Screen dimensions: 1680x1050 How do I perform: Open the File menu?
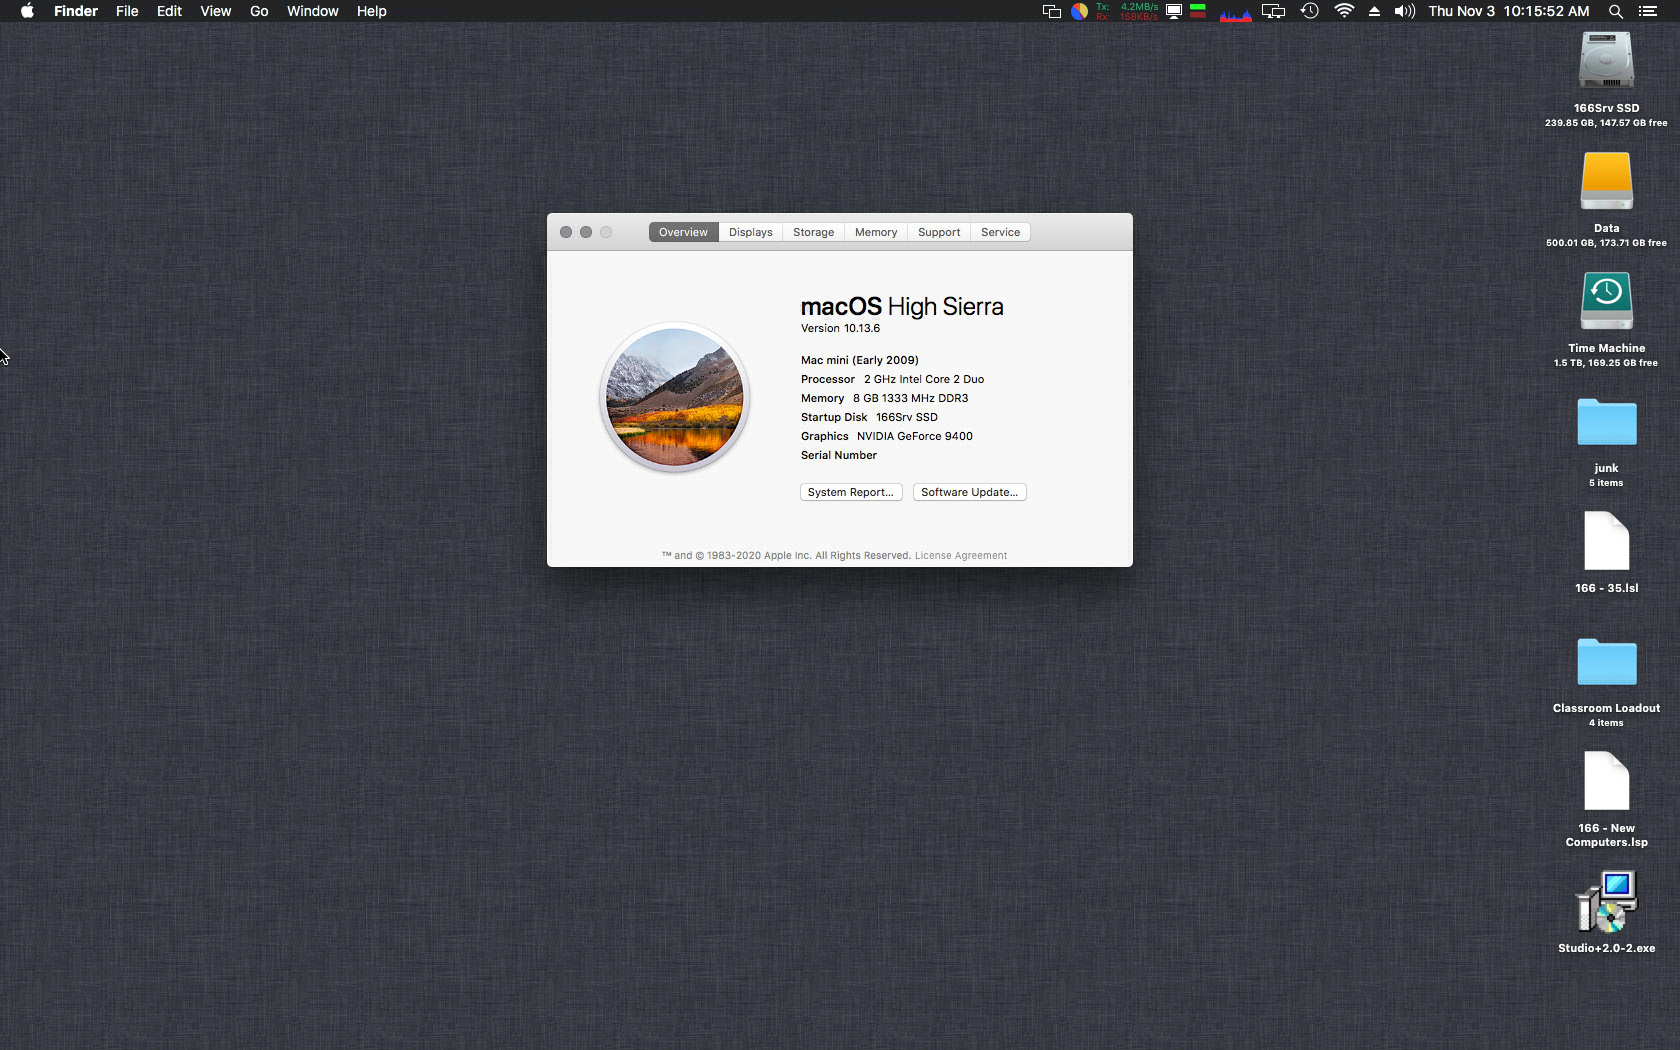(x=127, y=11)
